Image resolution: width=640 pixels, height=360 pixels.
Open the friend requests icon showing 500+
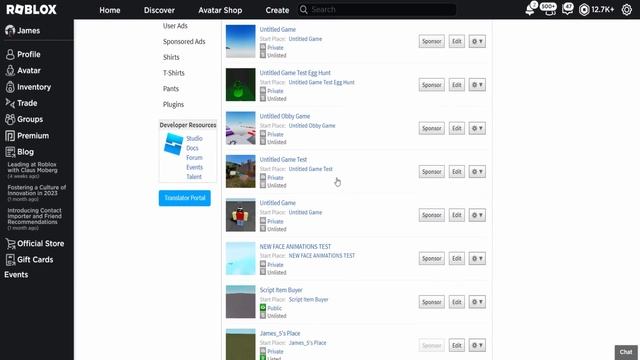[549, 9]
